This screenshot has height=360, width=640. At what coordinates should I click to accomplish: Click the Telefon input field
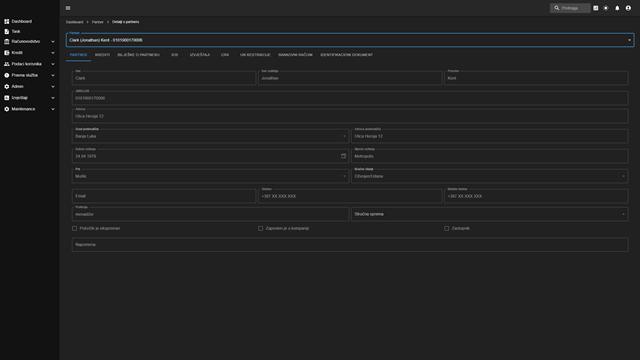[x=350, y=196]
